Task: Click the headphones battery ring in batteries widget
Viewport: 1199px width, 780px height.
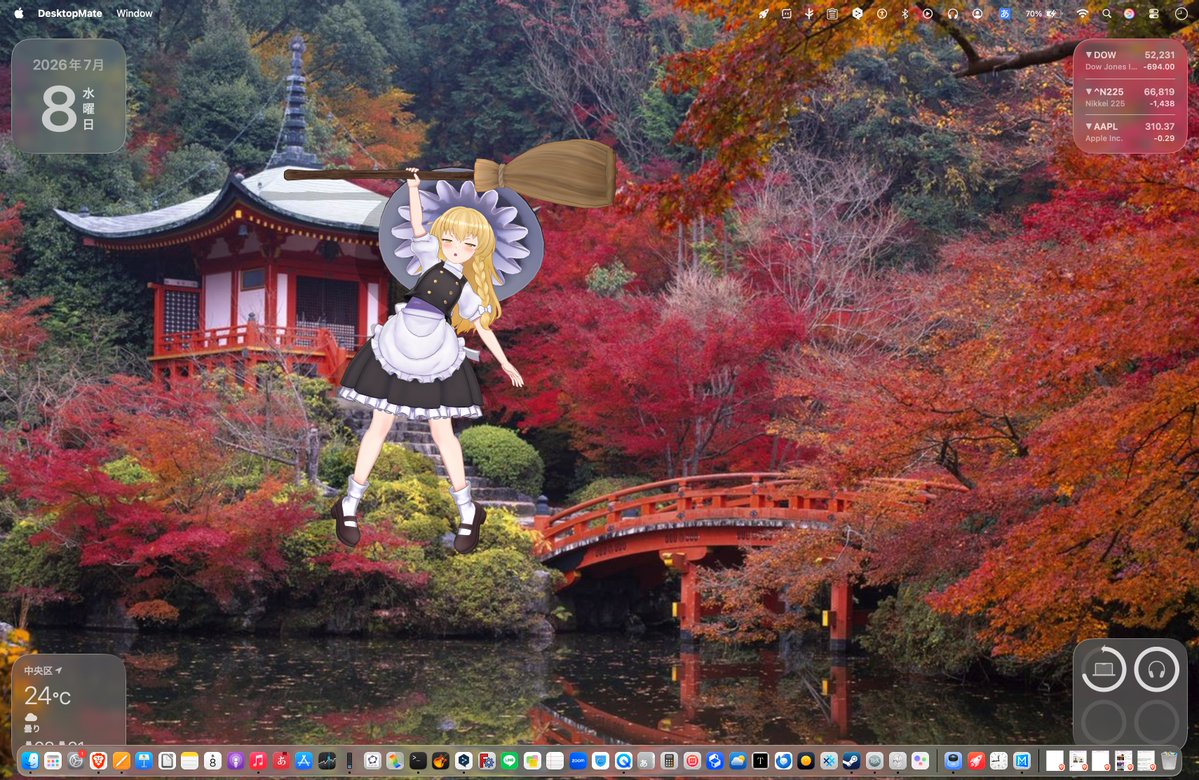Action: pyautogui.click(x=1156, y=670)
